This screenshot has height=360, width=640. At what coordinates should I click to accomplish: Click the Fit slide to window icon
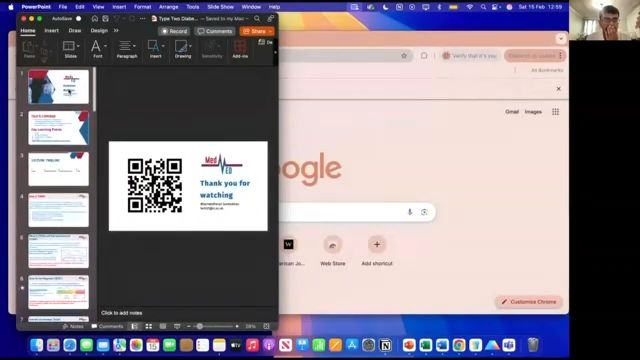267,326
